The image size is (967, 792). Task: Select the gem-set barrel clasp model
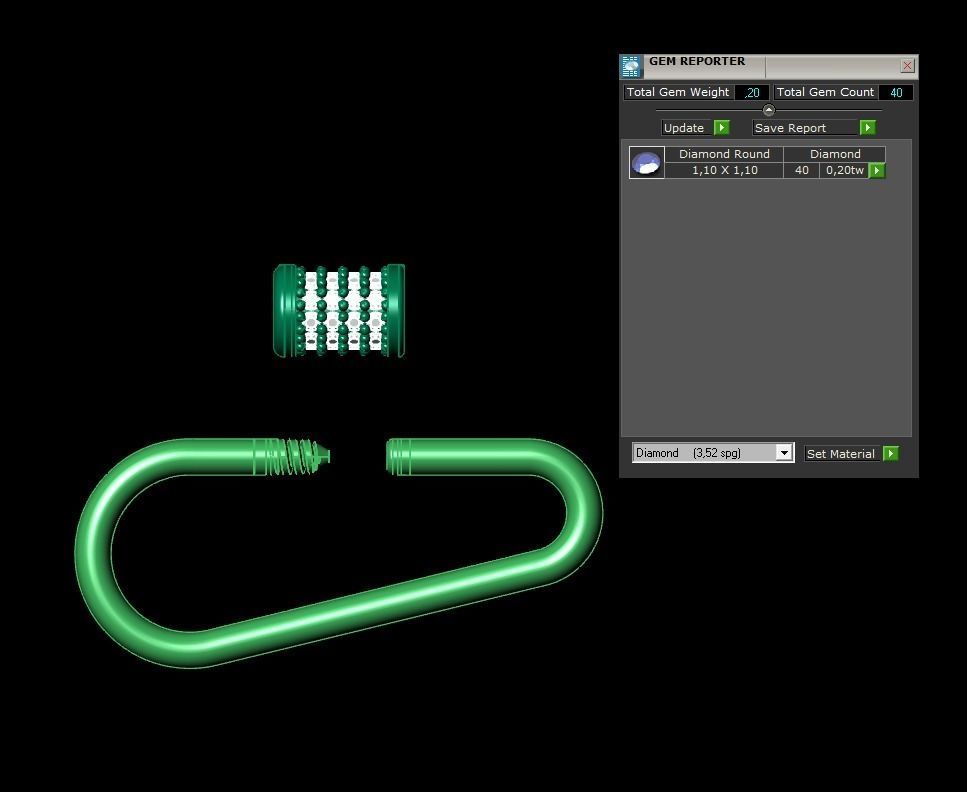(339, 311)
